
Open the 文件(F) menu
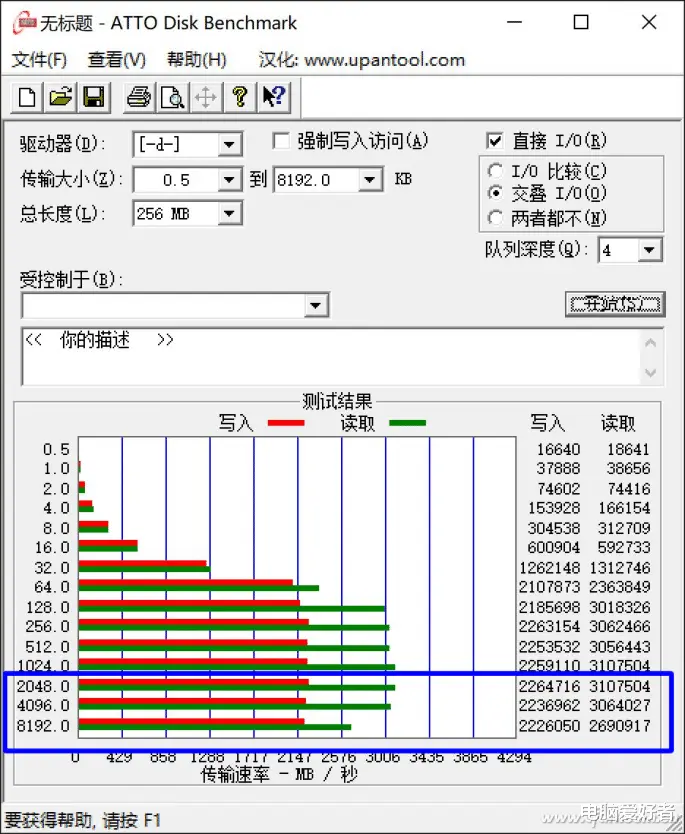(39, 60)
